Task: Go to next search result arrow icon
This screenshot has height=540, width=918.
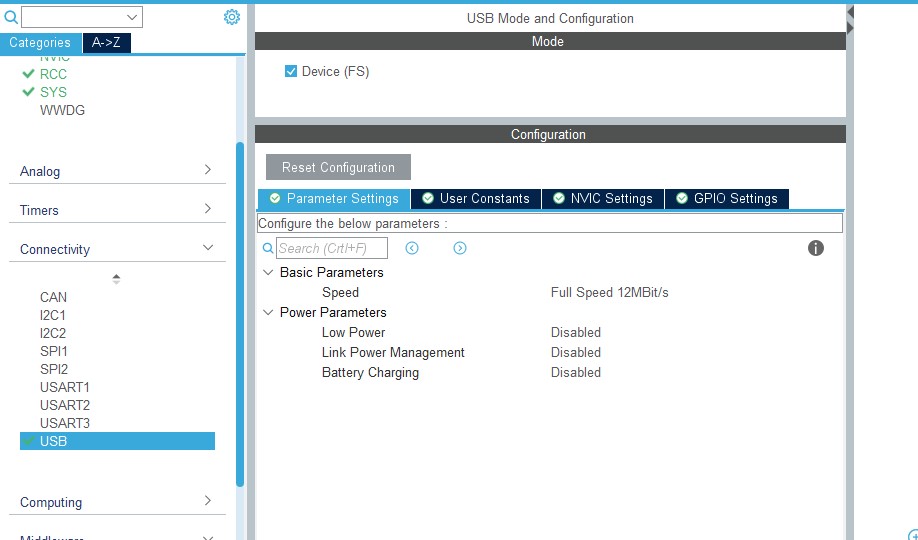Action: click(460, 248)
